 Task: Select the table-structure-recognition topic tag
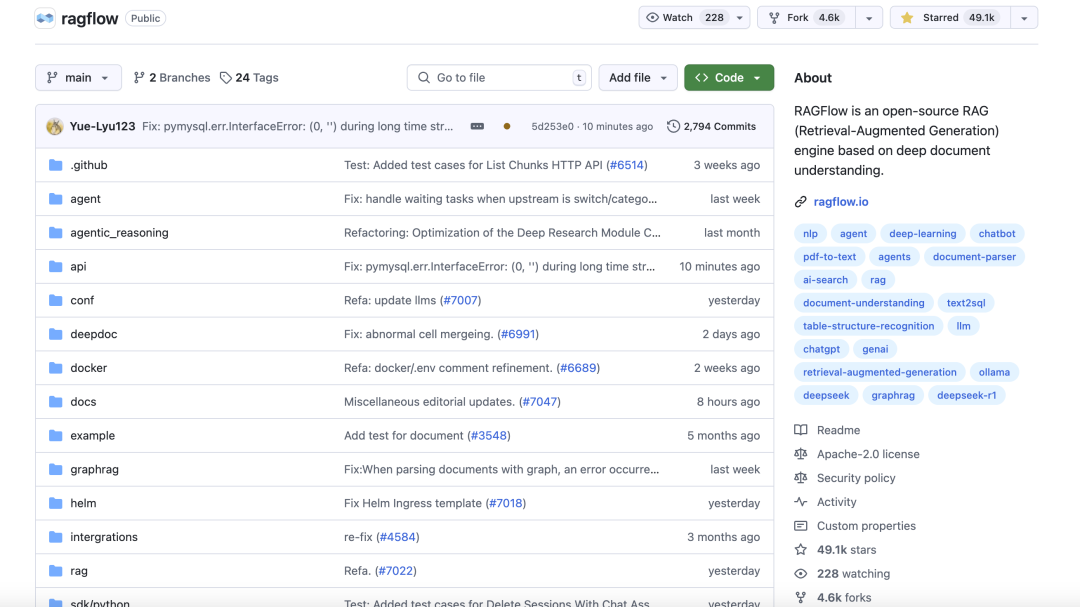click(x=869, y=326)
